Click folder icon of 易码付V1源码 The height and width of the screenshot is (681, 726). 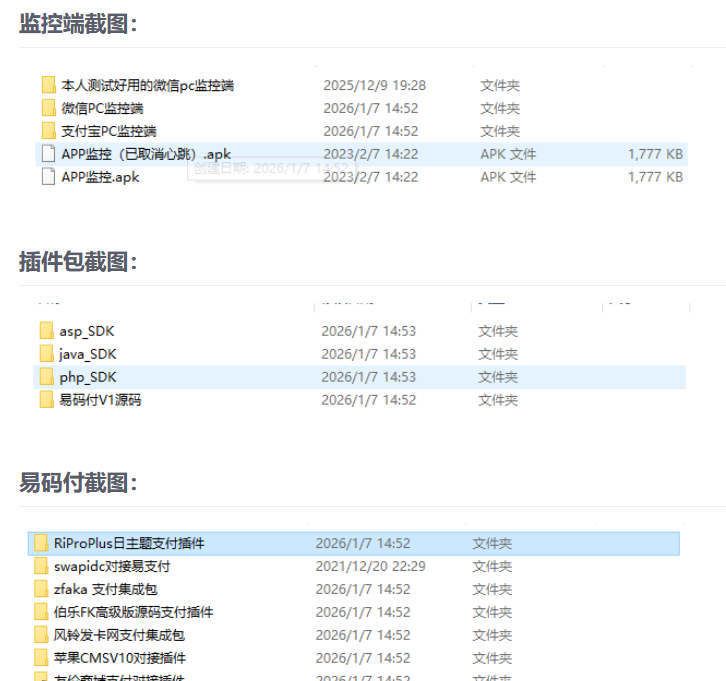pyautogui.click(x=47, y=400)
